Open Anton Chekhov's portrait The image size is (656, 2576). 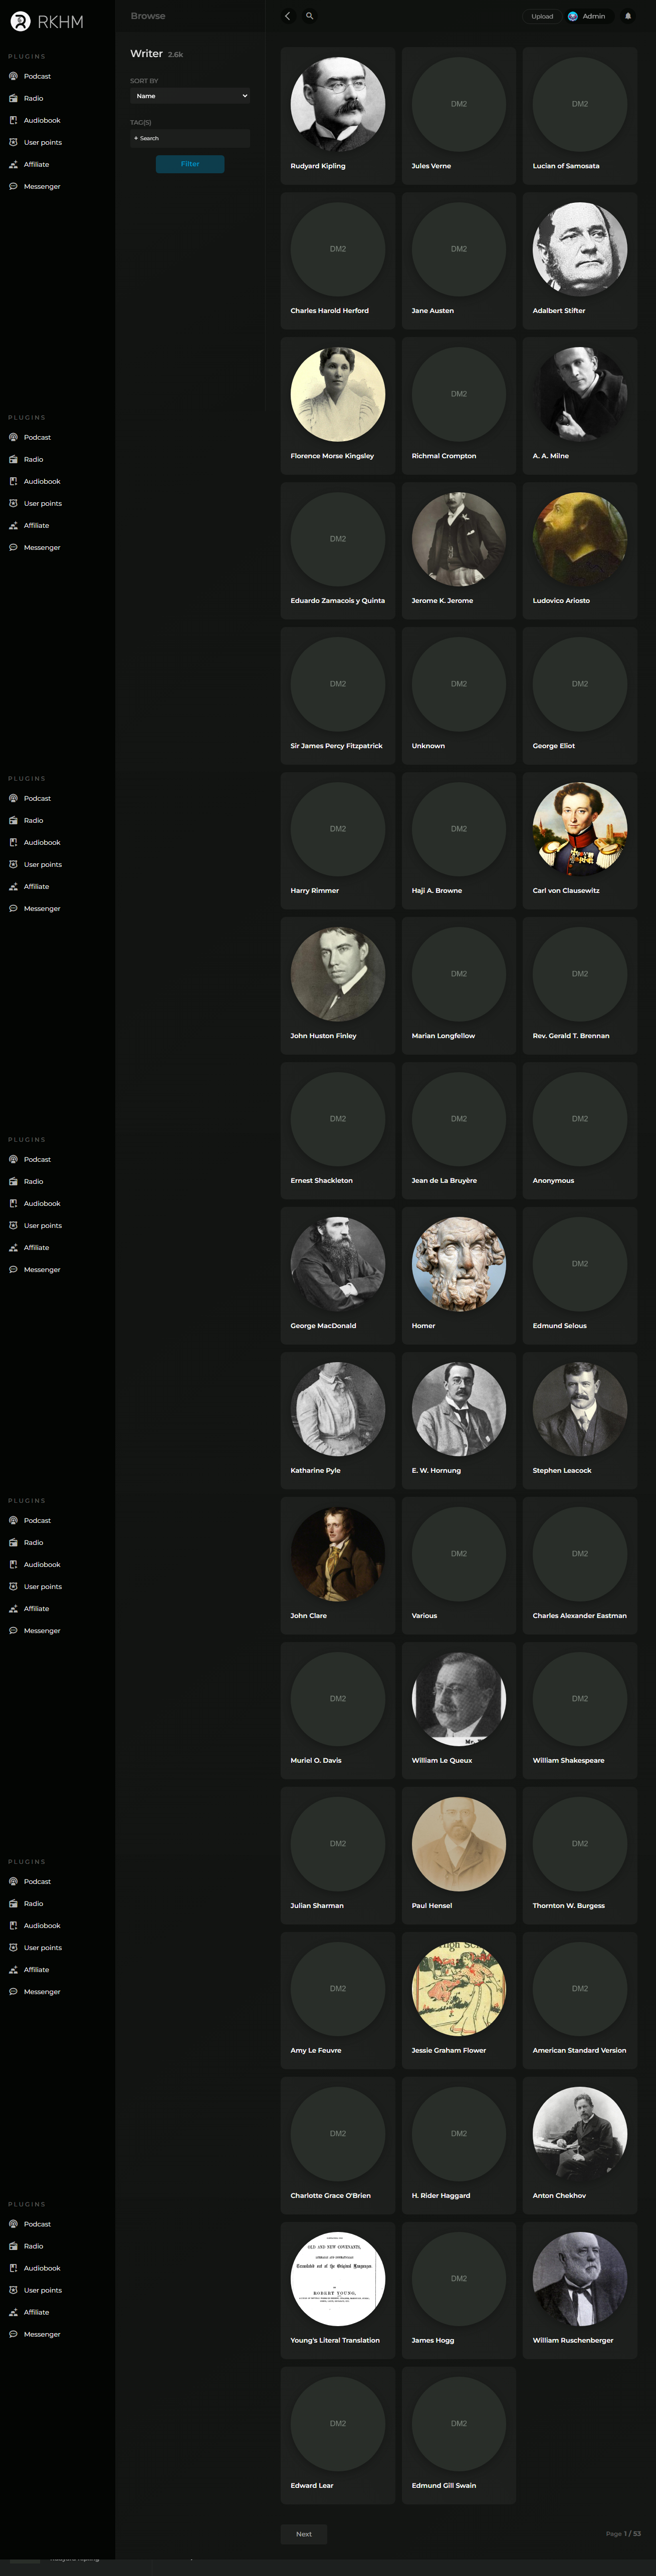[580, 2134]
